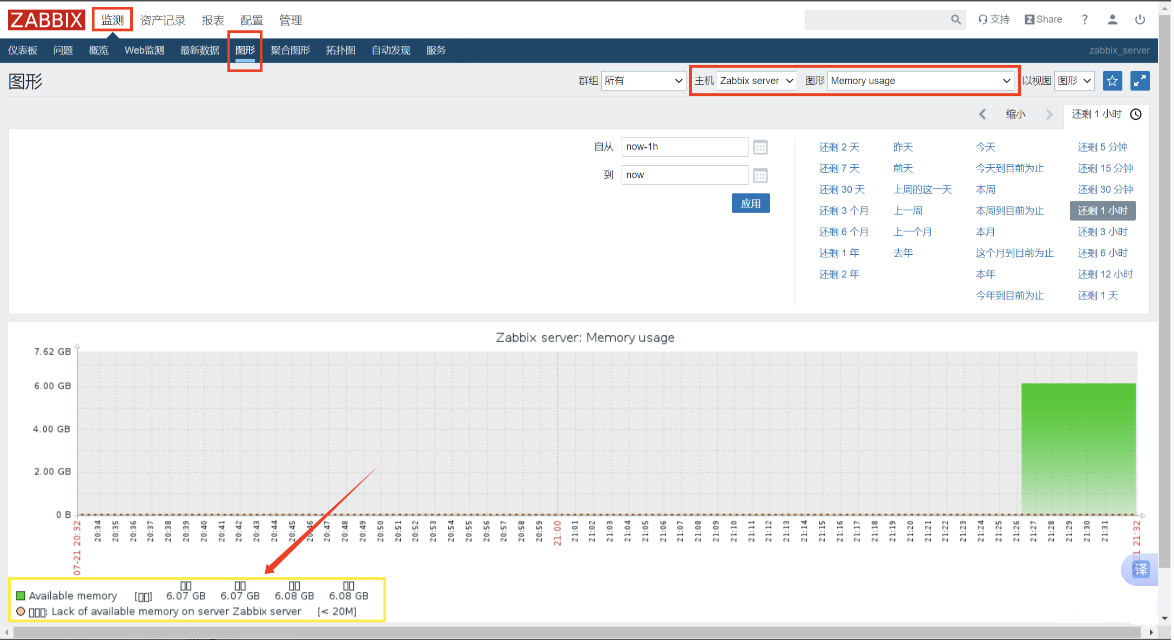Select the 去年 range link
The height and width of the screenshot is (640, 1174).
903,253
